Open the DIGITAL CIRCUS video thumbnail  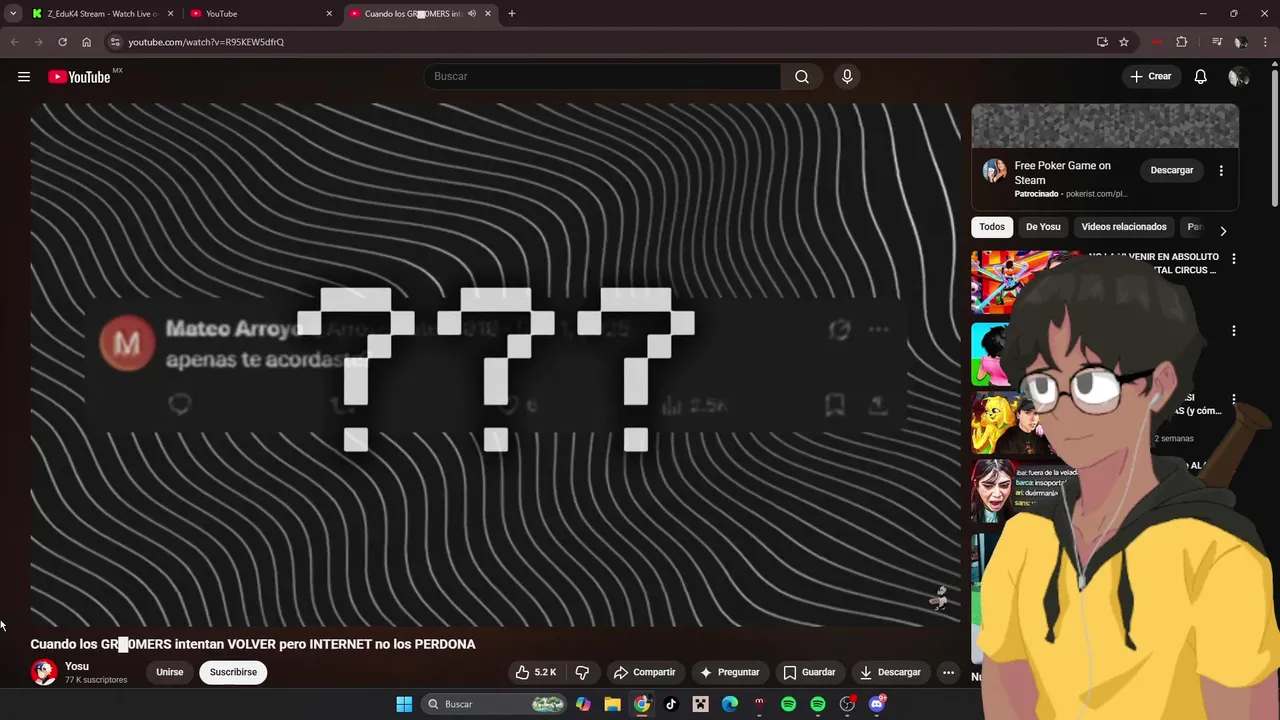coord(1026,282)
